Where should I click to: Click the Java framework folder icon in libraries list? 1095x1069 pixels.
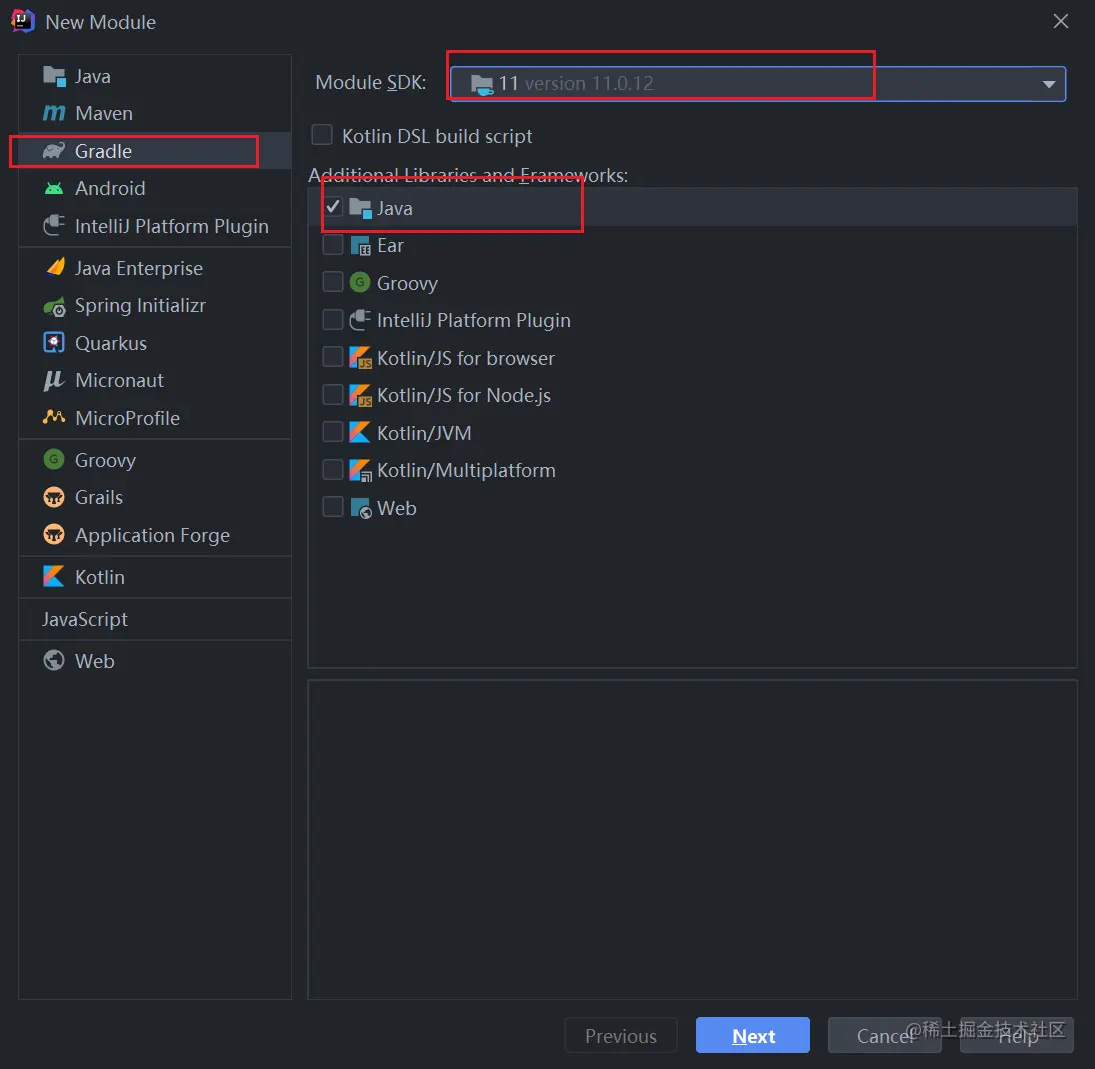coord(360,208)
